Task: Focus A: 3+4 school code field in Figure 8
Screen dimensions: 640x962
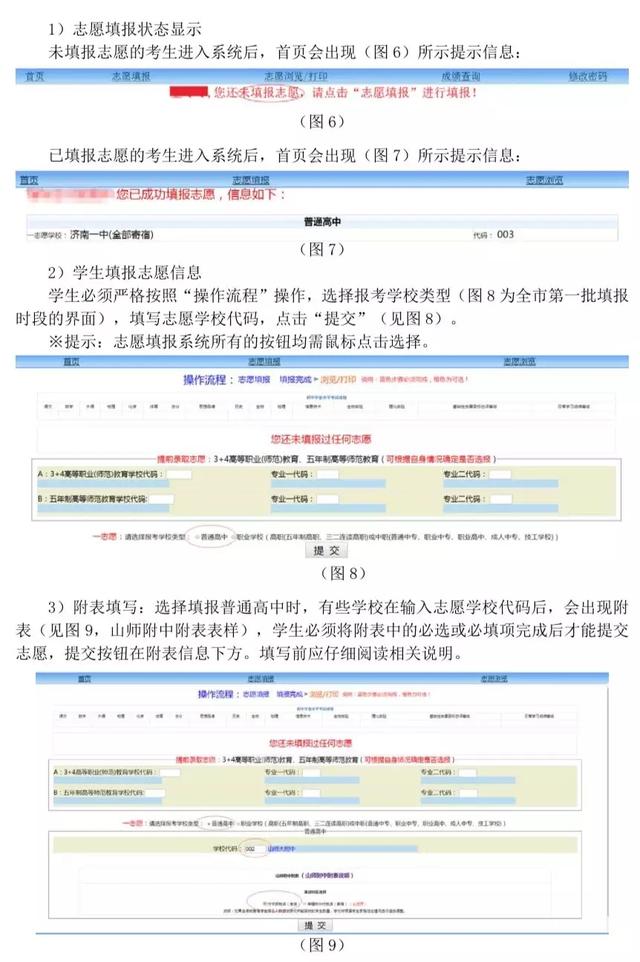Action: click(x=179, y=474)
